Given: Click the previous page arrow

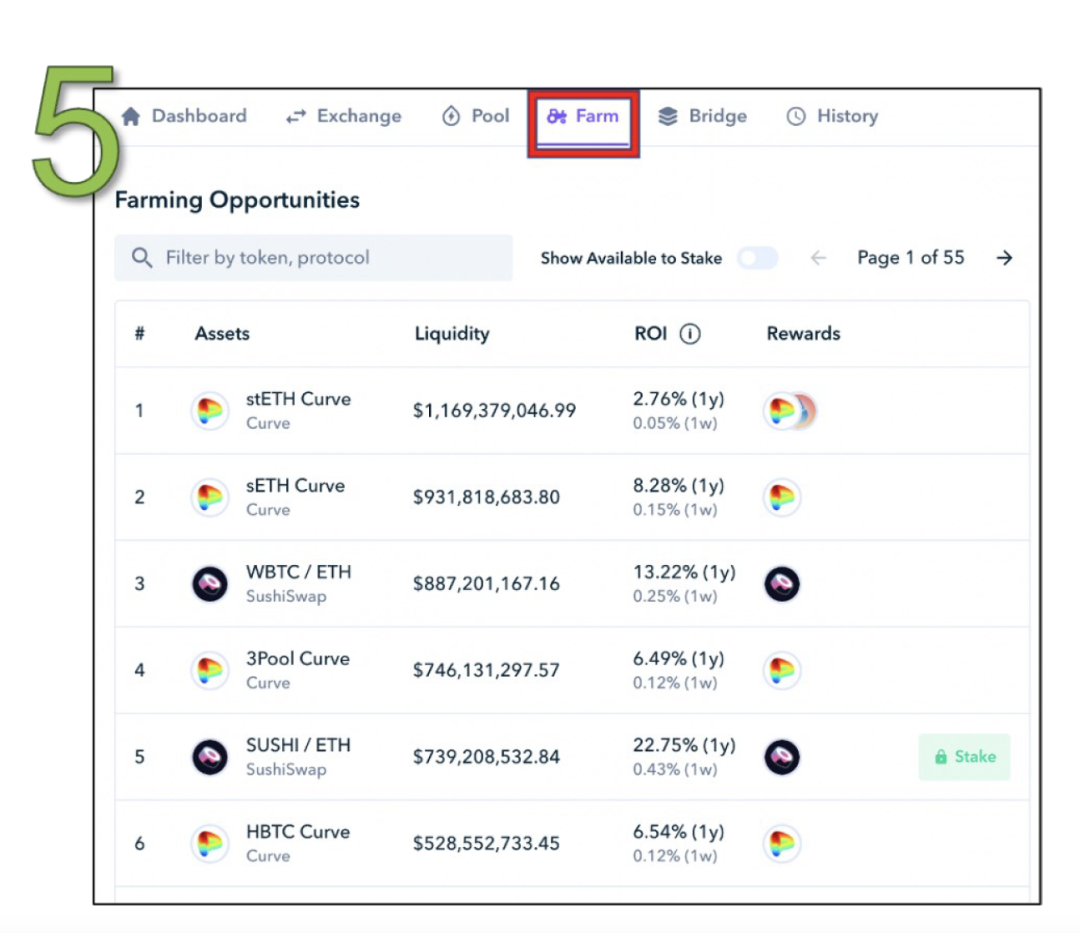Looking at the screenshot, I should 818,258.
